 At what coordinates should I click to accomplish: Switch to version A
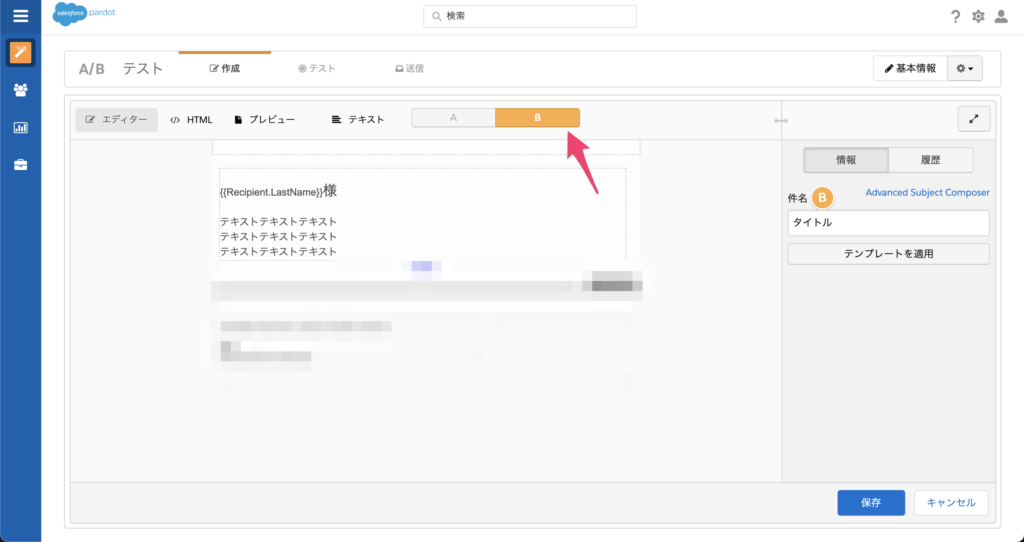453,118
